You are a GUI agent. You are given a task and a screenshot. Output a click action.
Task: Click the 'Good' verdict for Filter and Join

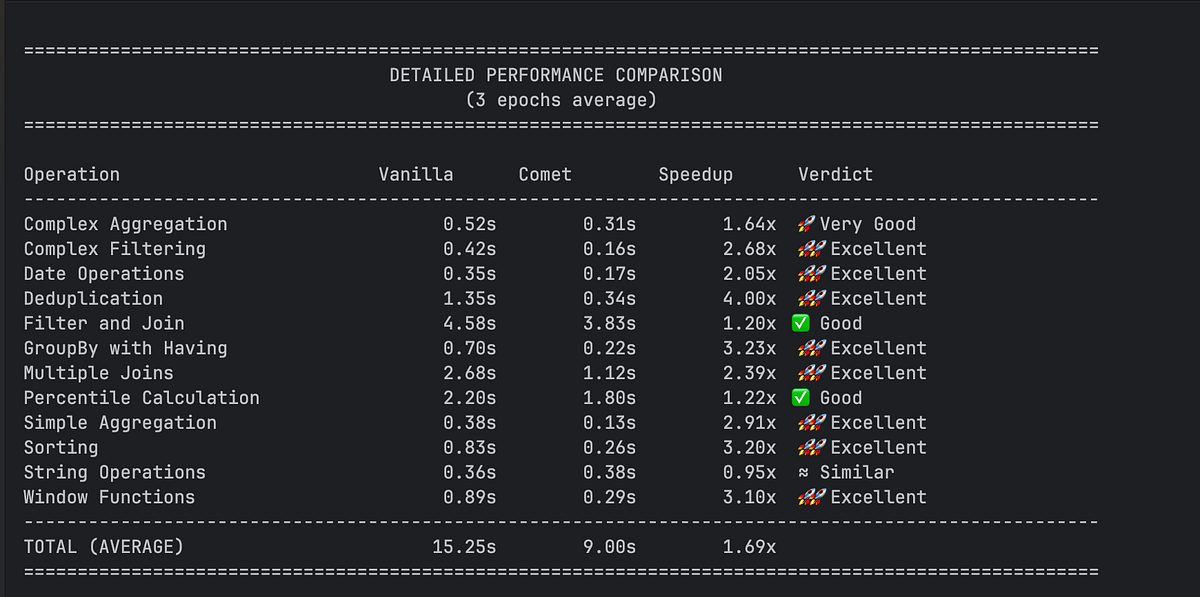(x=841, y=323)
